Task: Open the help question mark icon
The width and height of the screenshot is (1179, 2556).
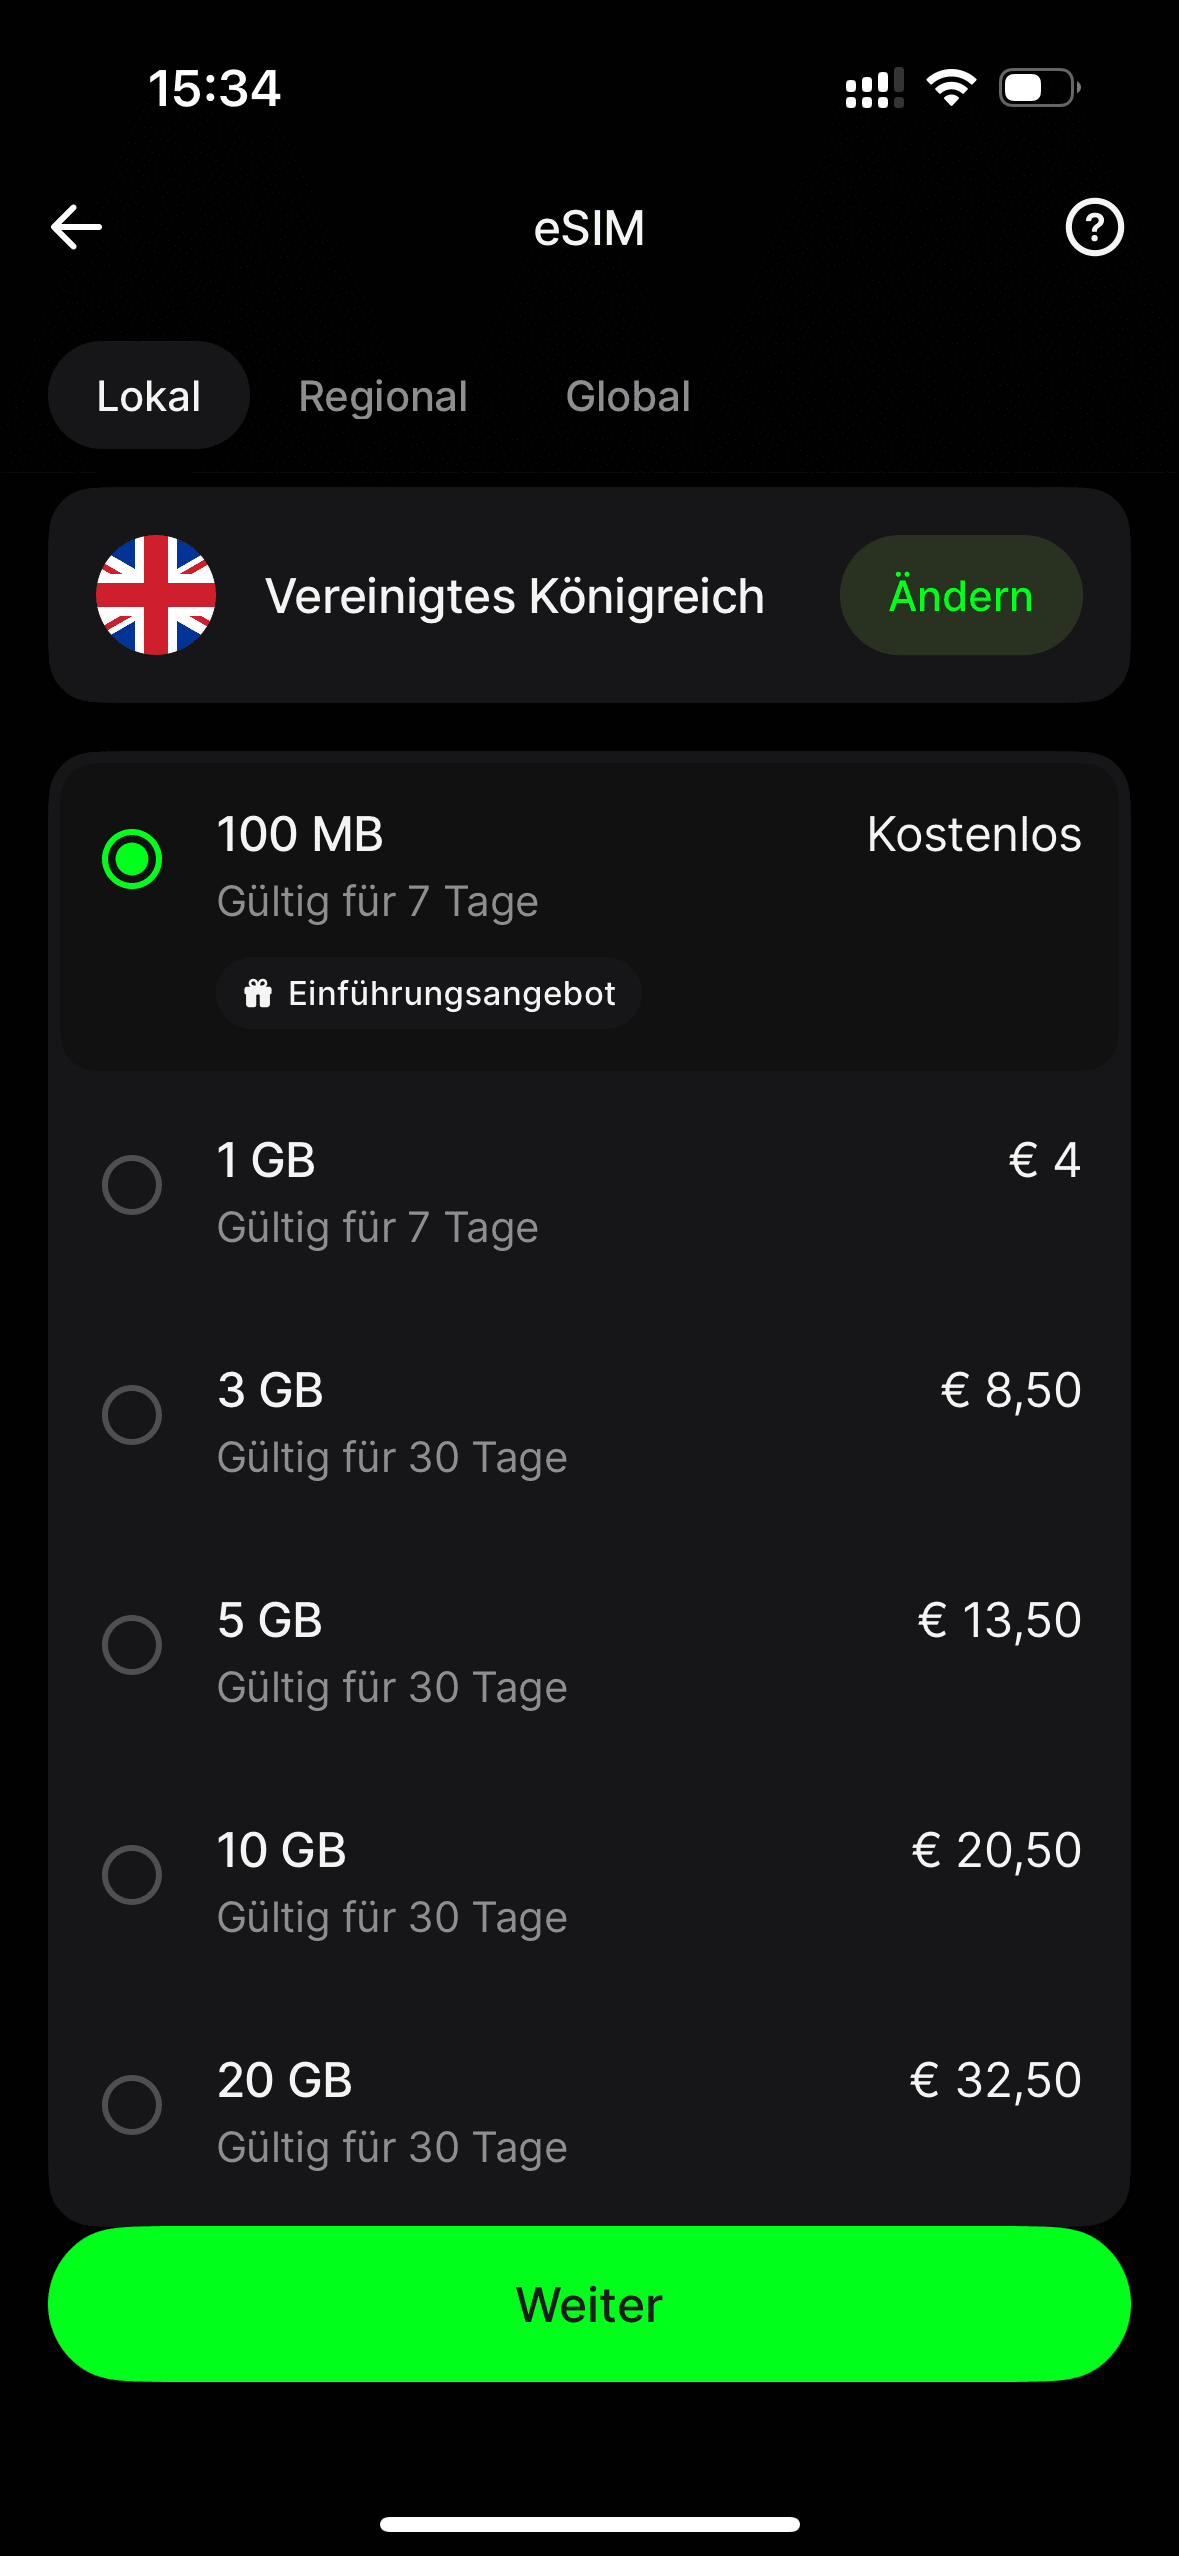Action: (x=1094, y=228)
